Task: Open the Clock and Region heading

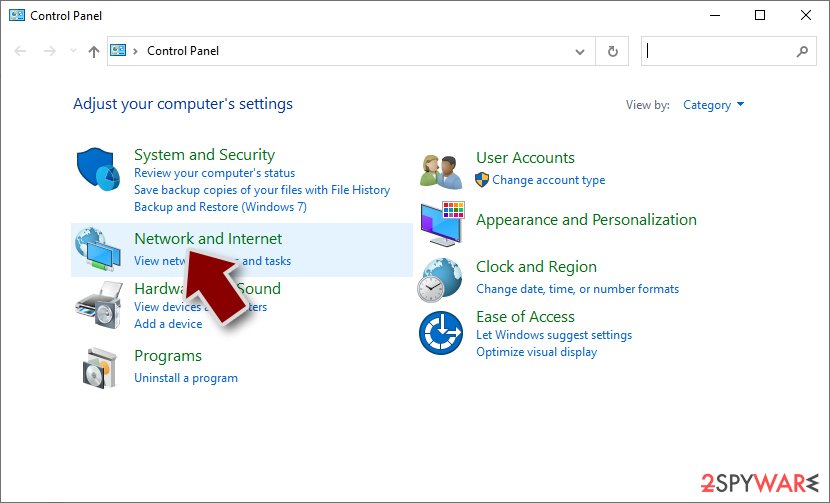Action: [x=536, y=267]
